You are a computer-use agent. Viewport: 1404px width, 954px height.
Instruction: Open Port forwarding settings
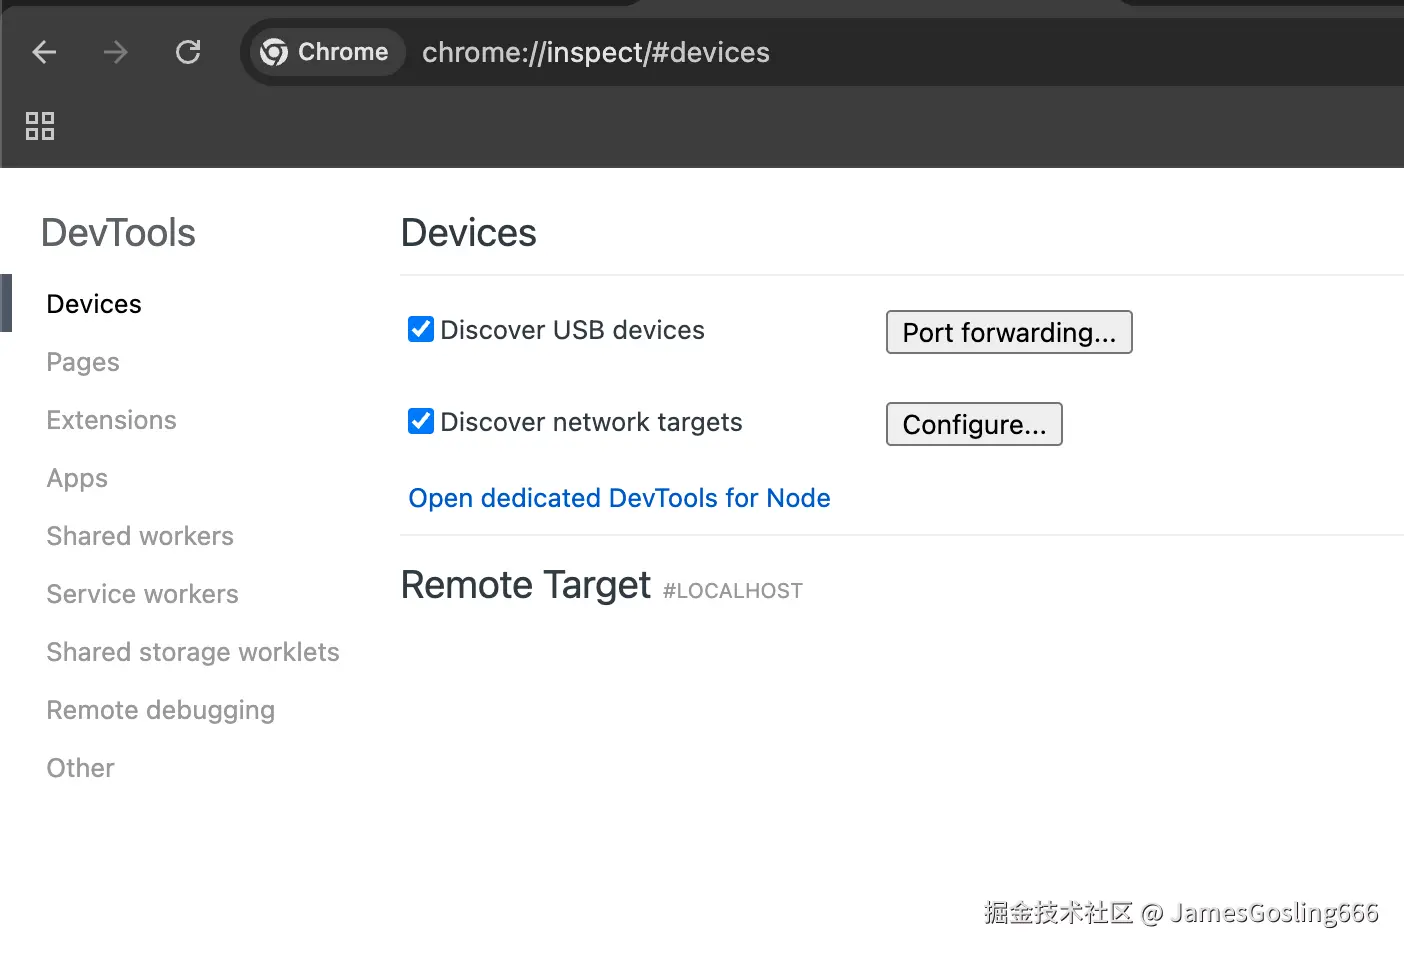pos(1008,332)
